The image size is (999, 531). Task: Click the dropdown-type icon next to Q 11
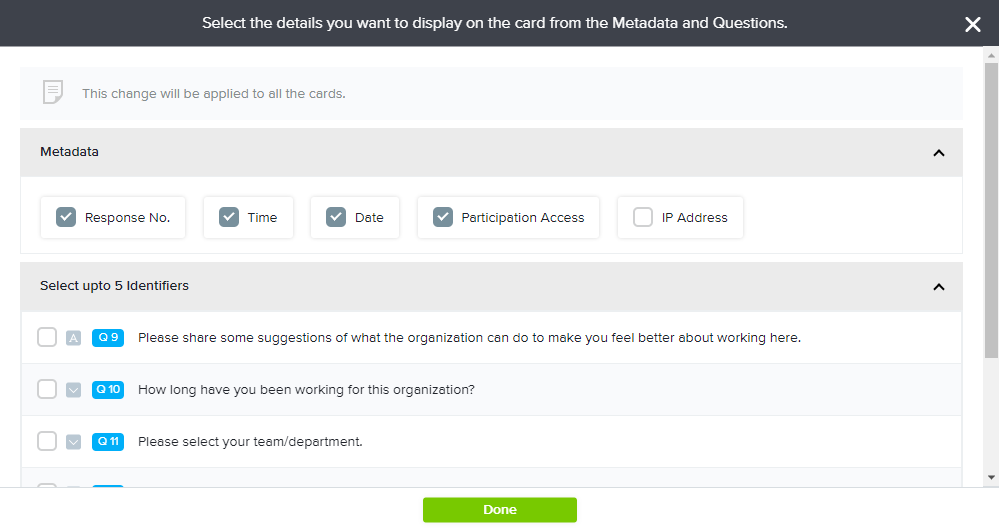(x=73, y=442)
